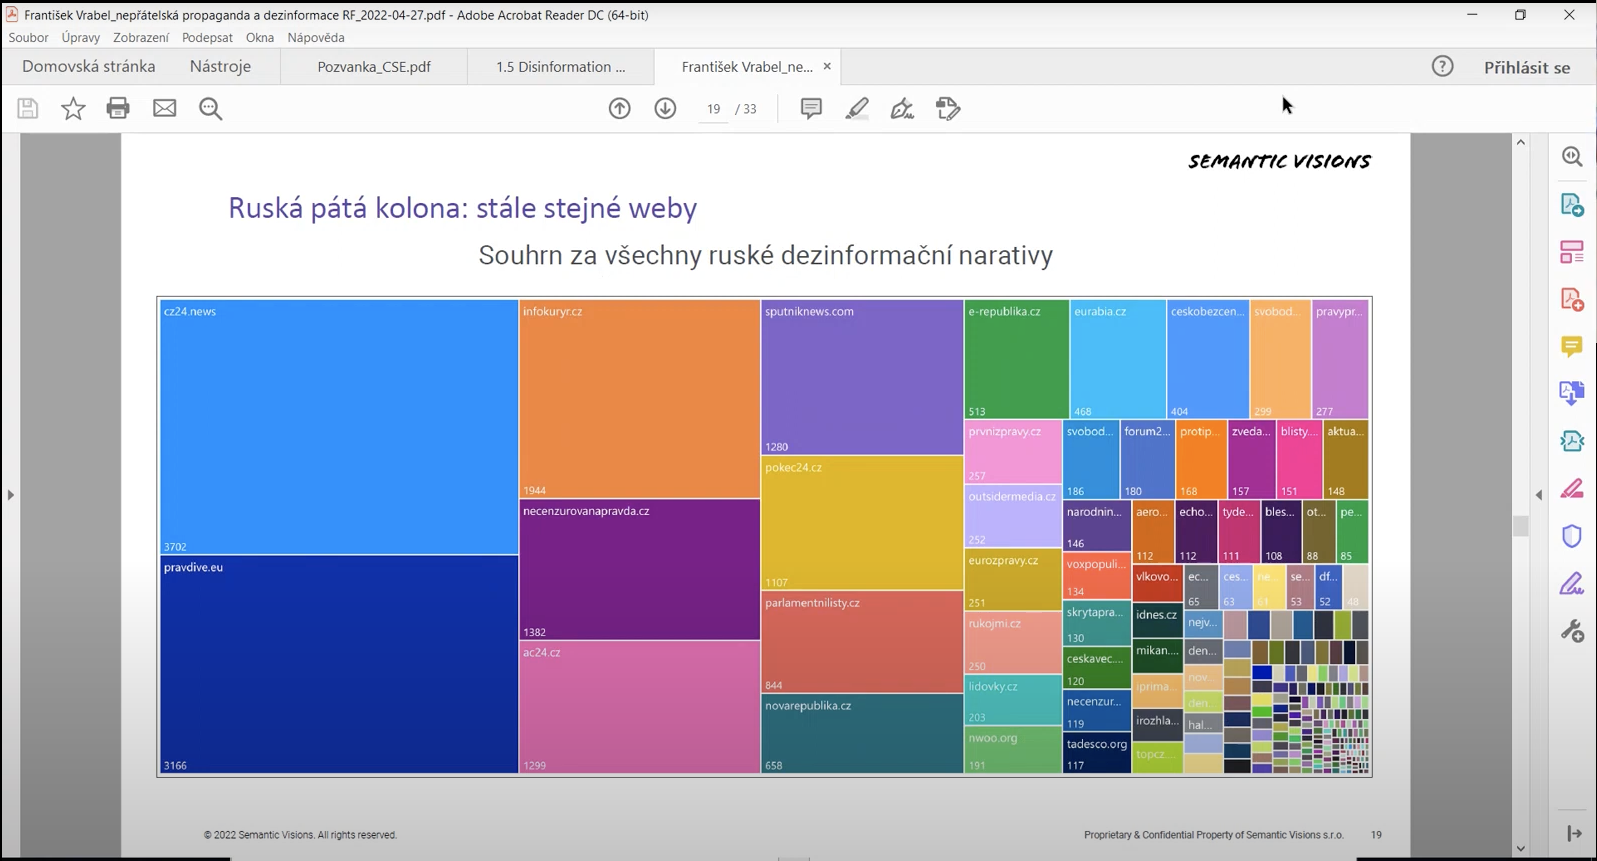Switch to the 1.5 Disinformation tab

tap(561, 67)
